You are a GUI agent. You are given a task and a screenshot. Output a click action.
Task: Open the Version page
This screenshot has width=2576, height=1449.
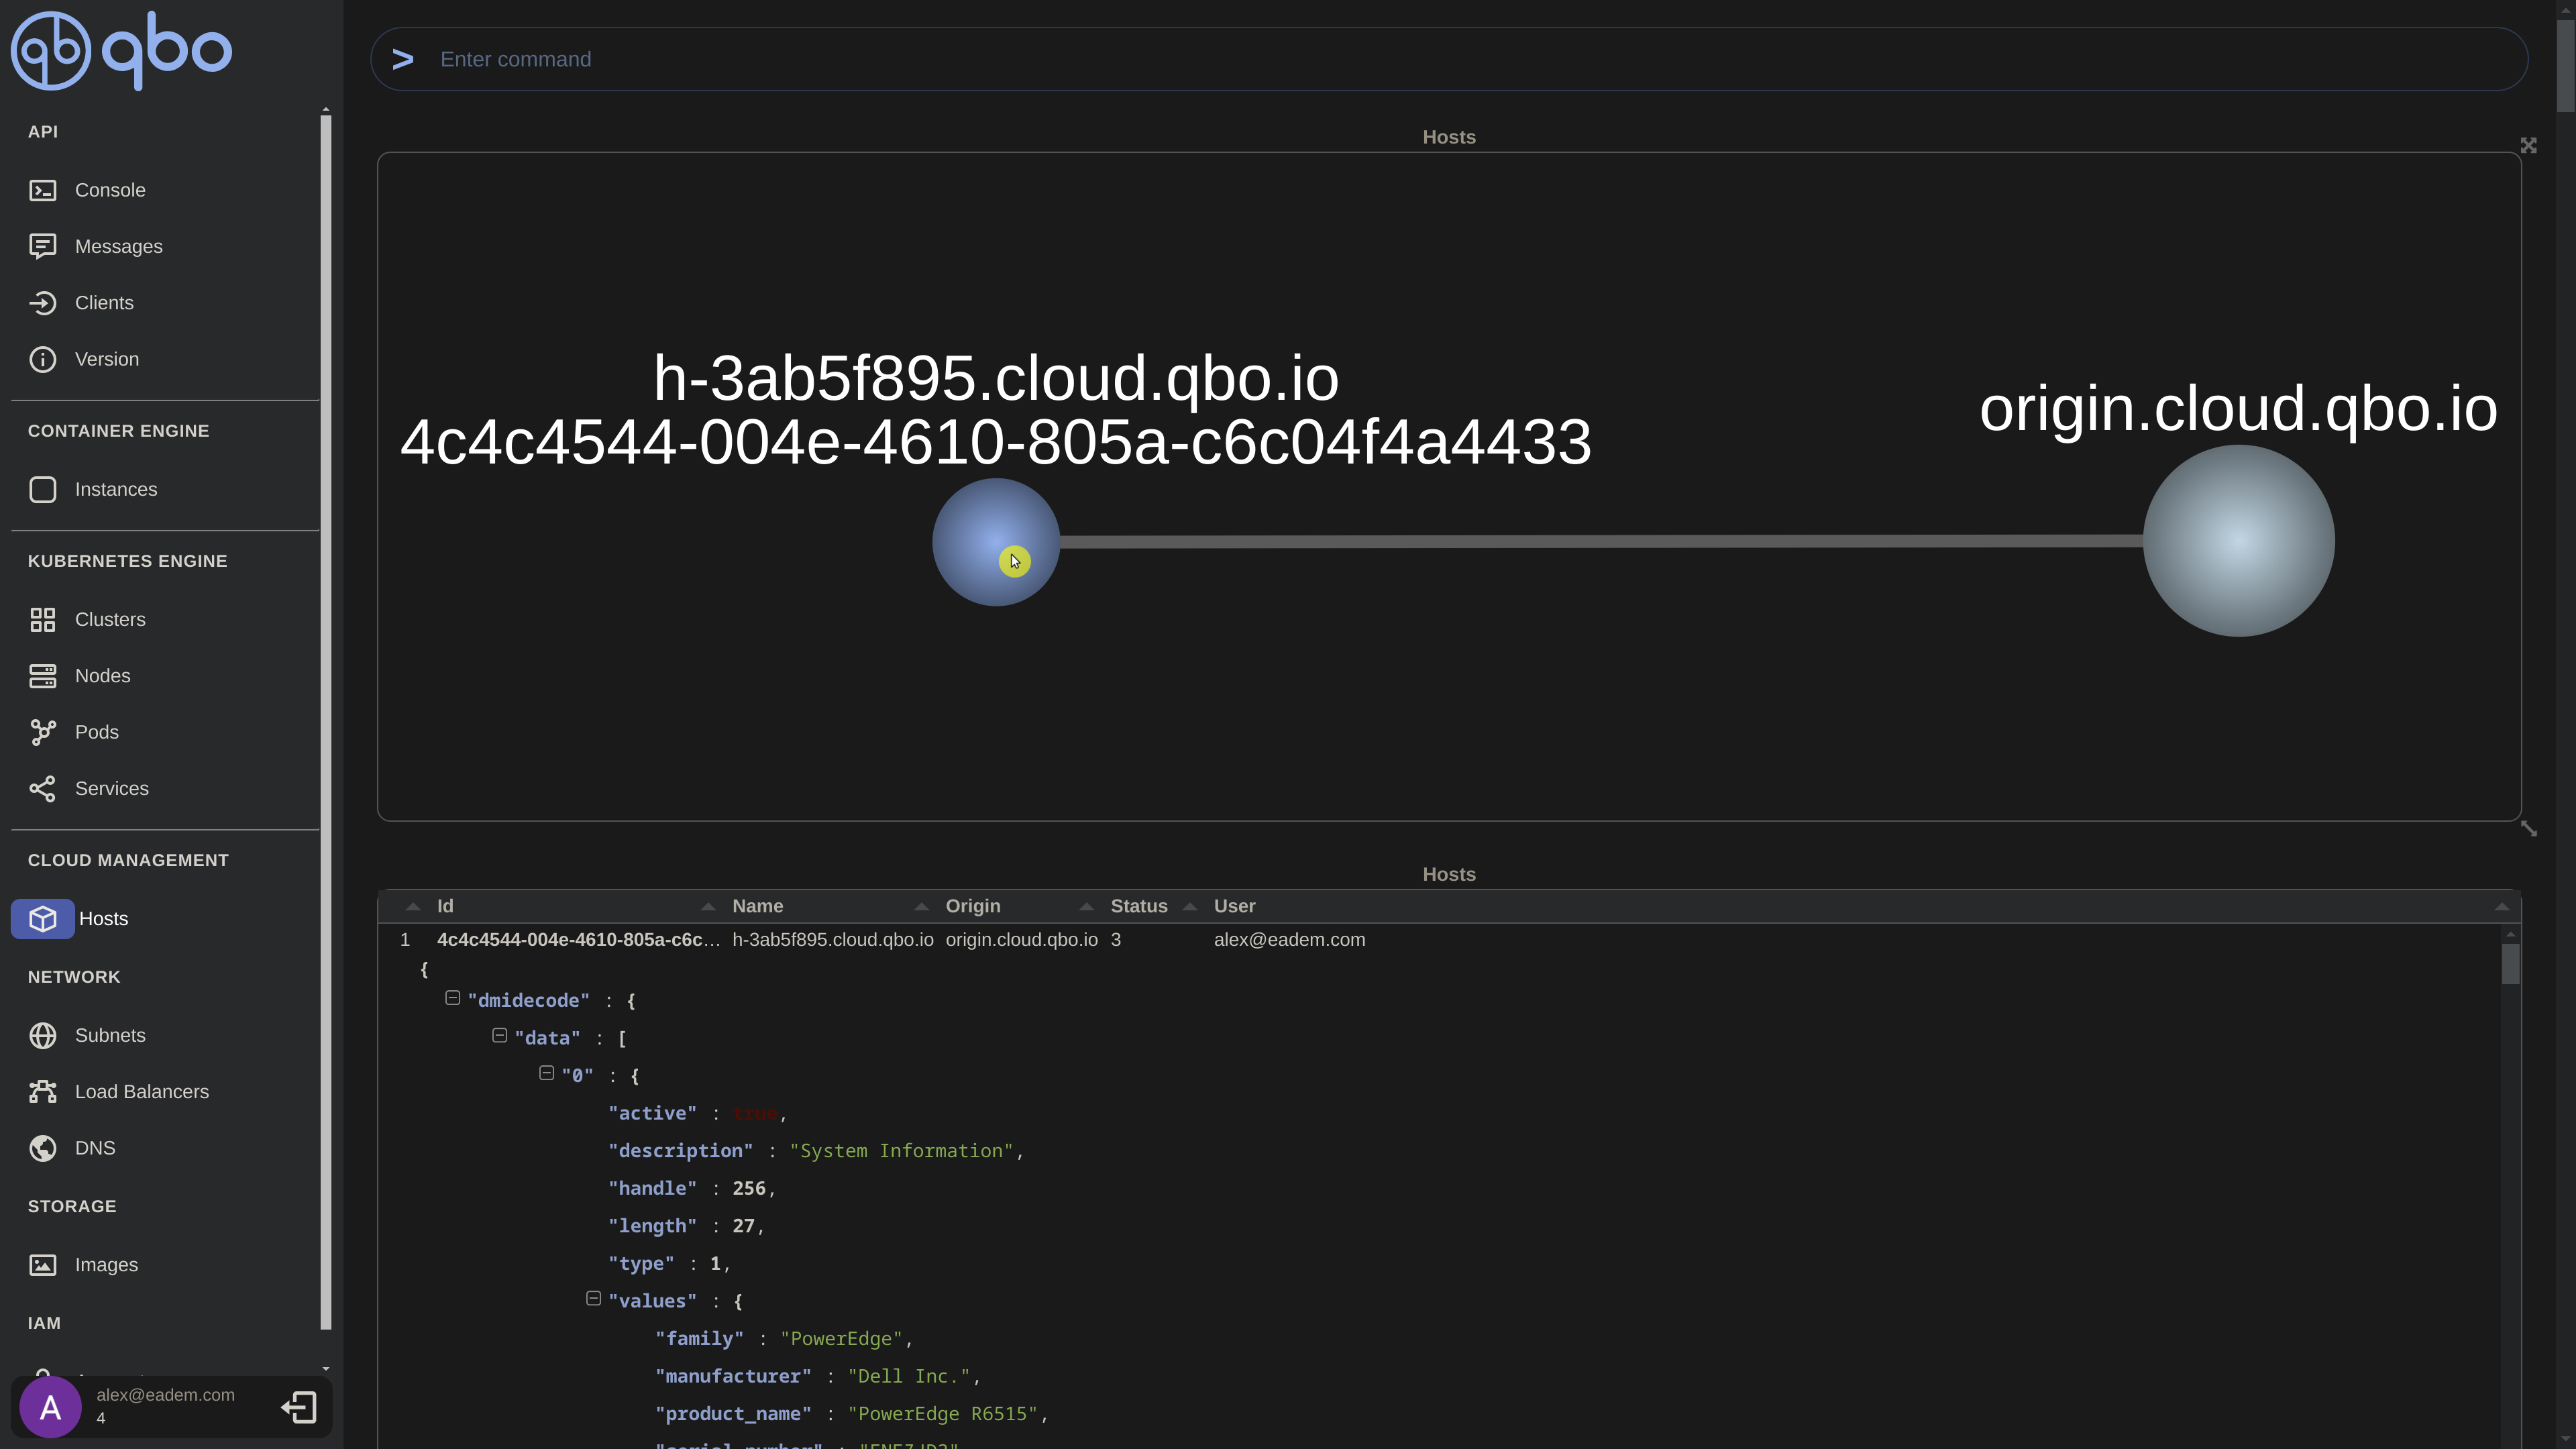coord(106,359)
